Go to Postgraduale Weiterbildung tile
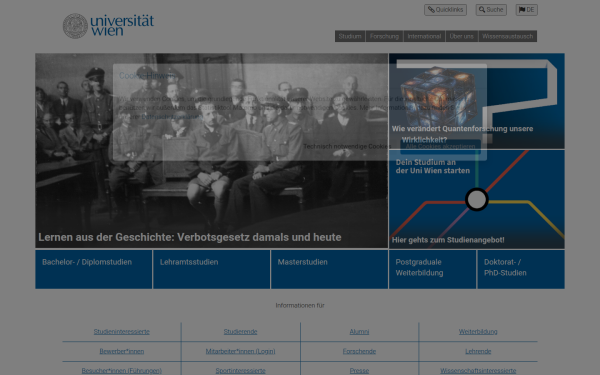This screenshot has width=600, height=375. coord(432,269)
